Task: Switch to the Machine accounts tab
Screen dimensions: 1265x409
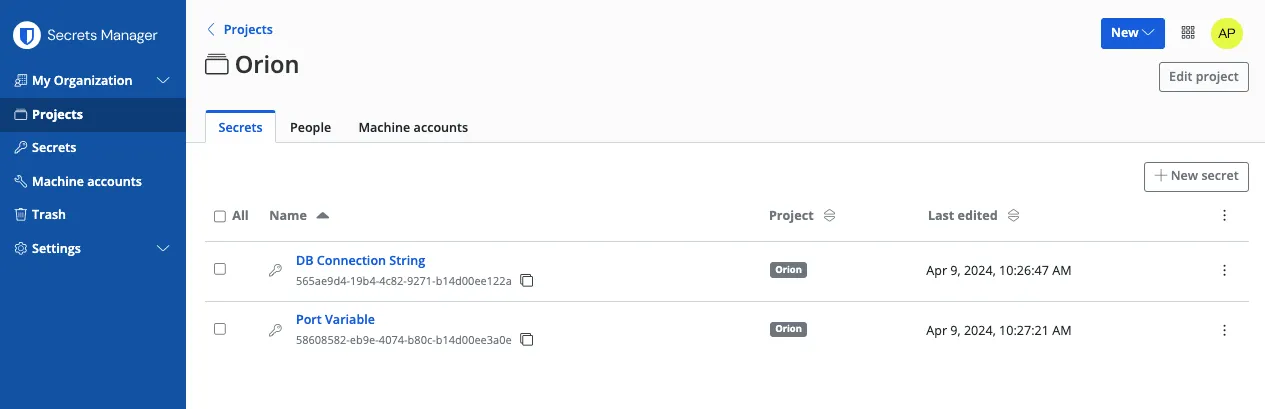Action: 413,128
